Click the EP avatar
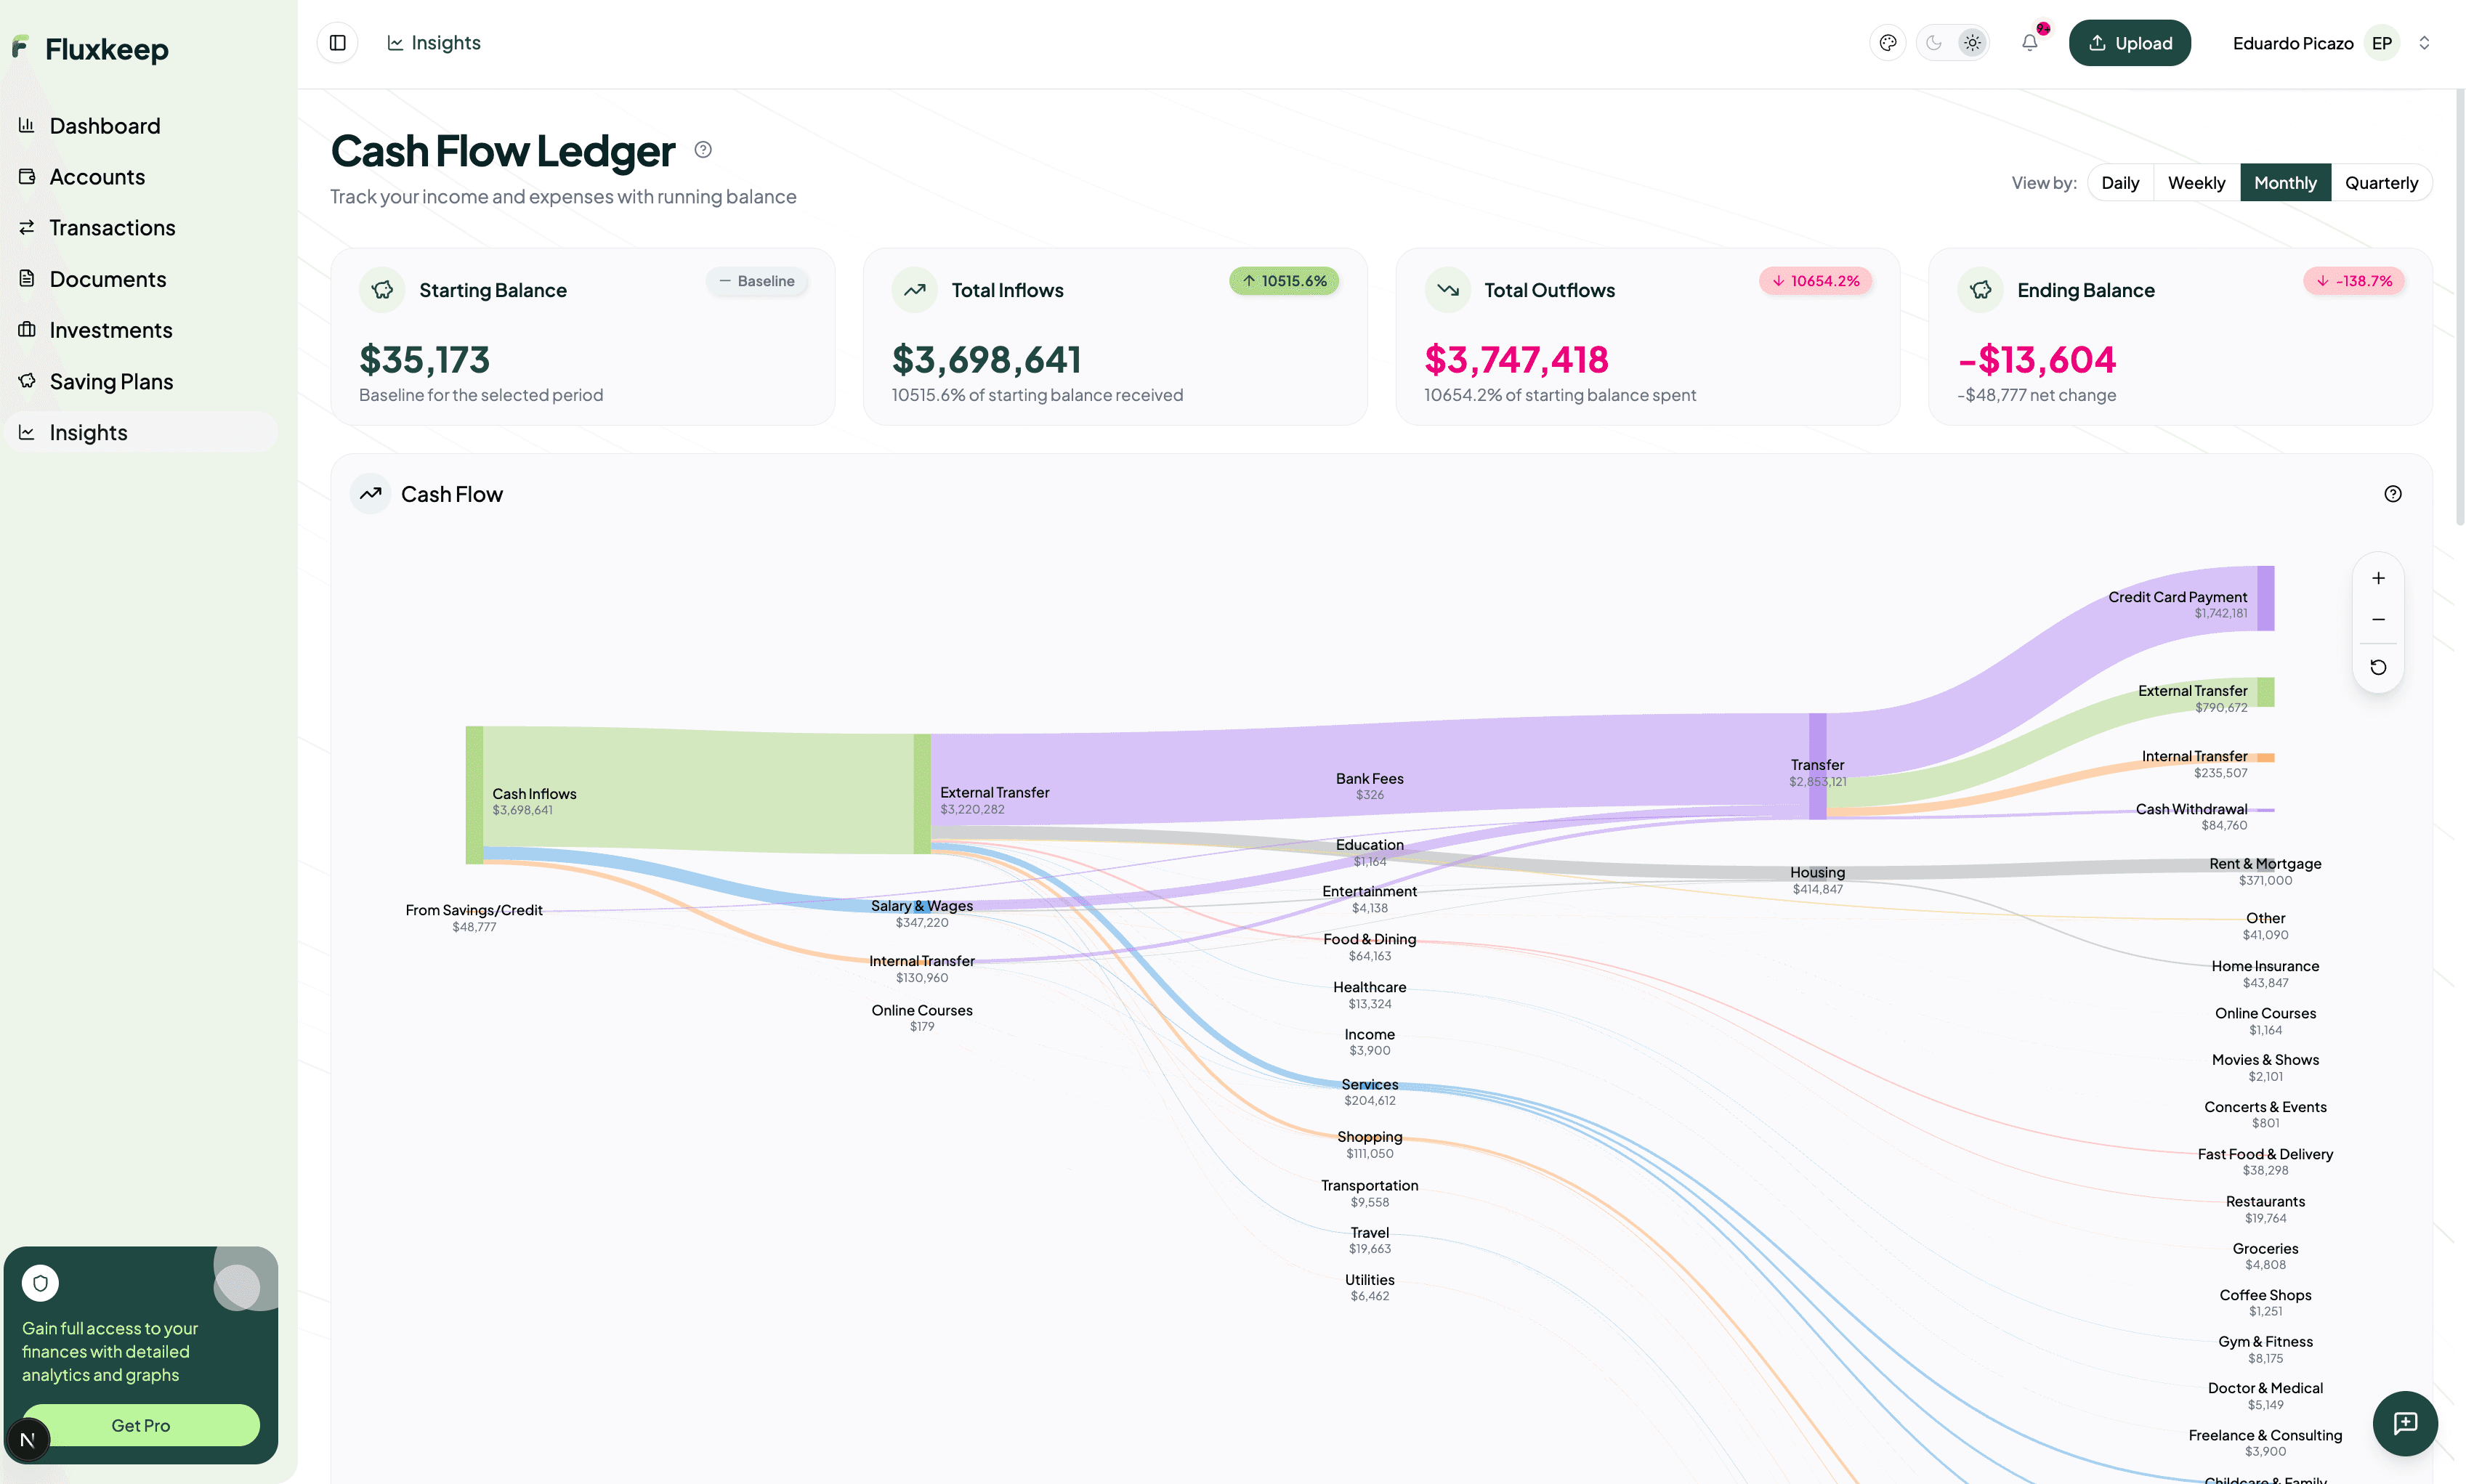This screenshot has width=2466, height=1484. click(2381, 42)
